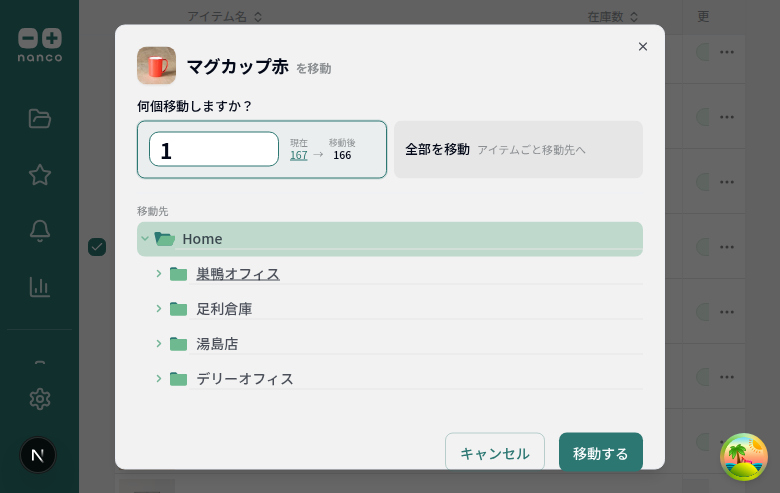Viewport: 780px width, 493px height.
Task: Select 巣鴨オフィス as destination
Action: pos(238,274)
